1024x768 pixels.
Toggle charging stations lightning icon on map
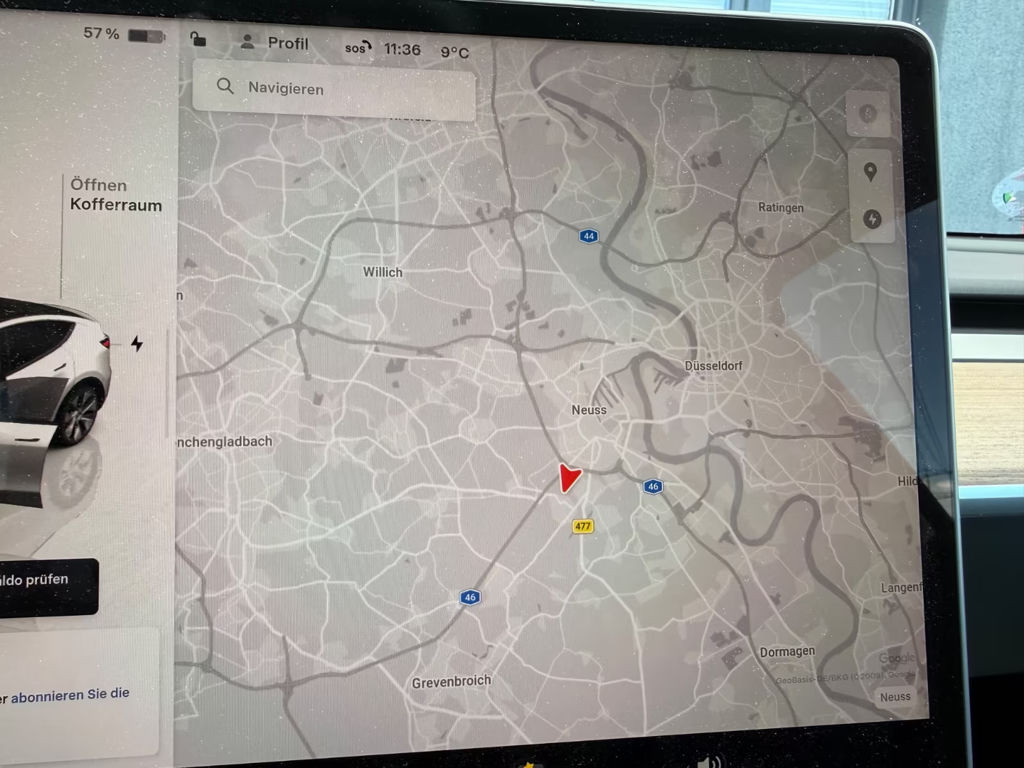872,219
